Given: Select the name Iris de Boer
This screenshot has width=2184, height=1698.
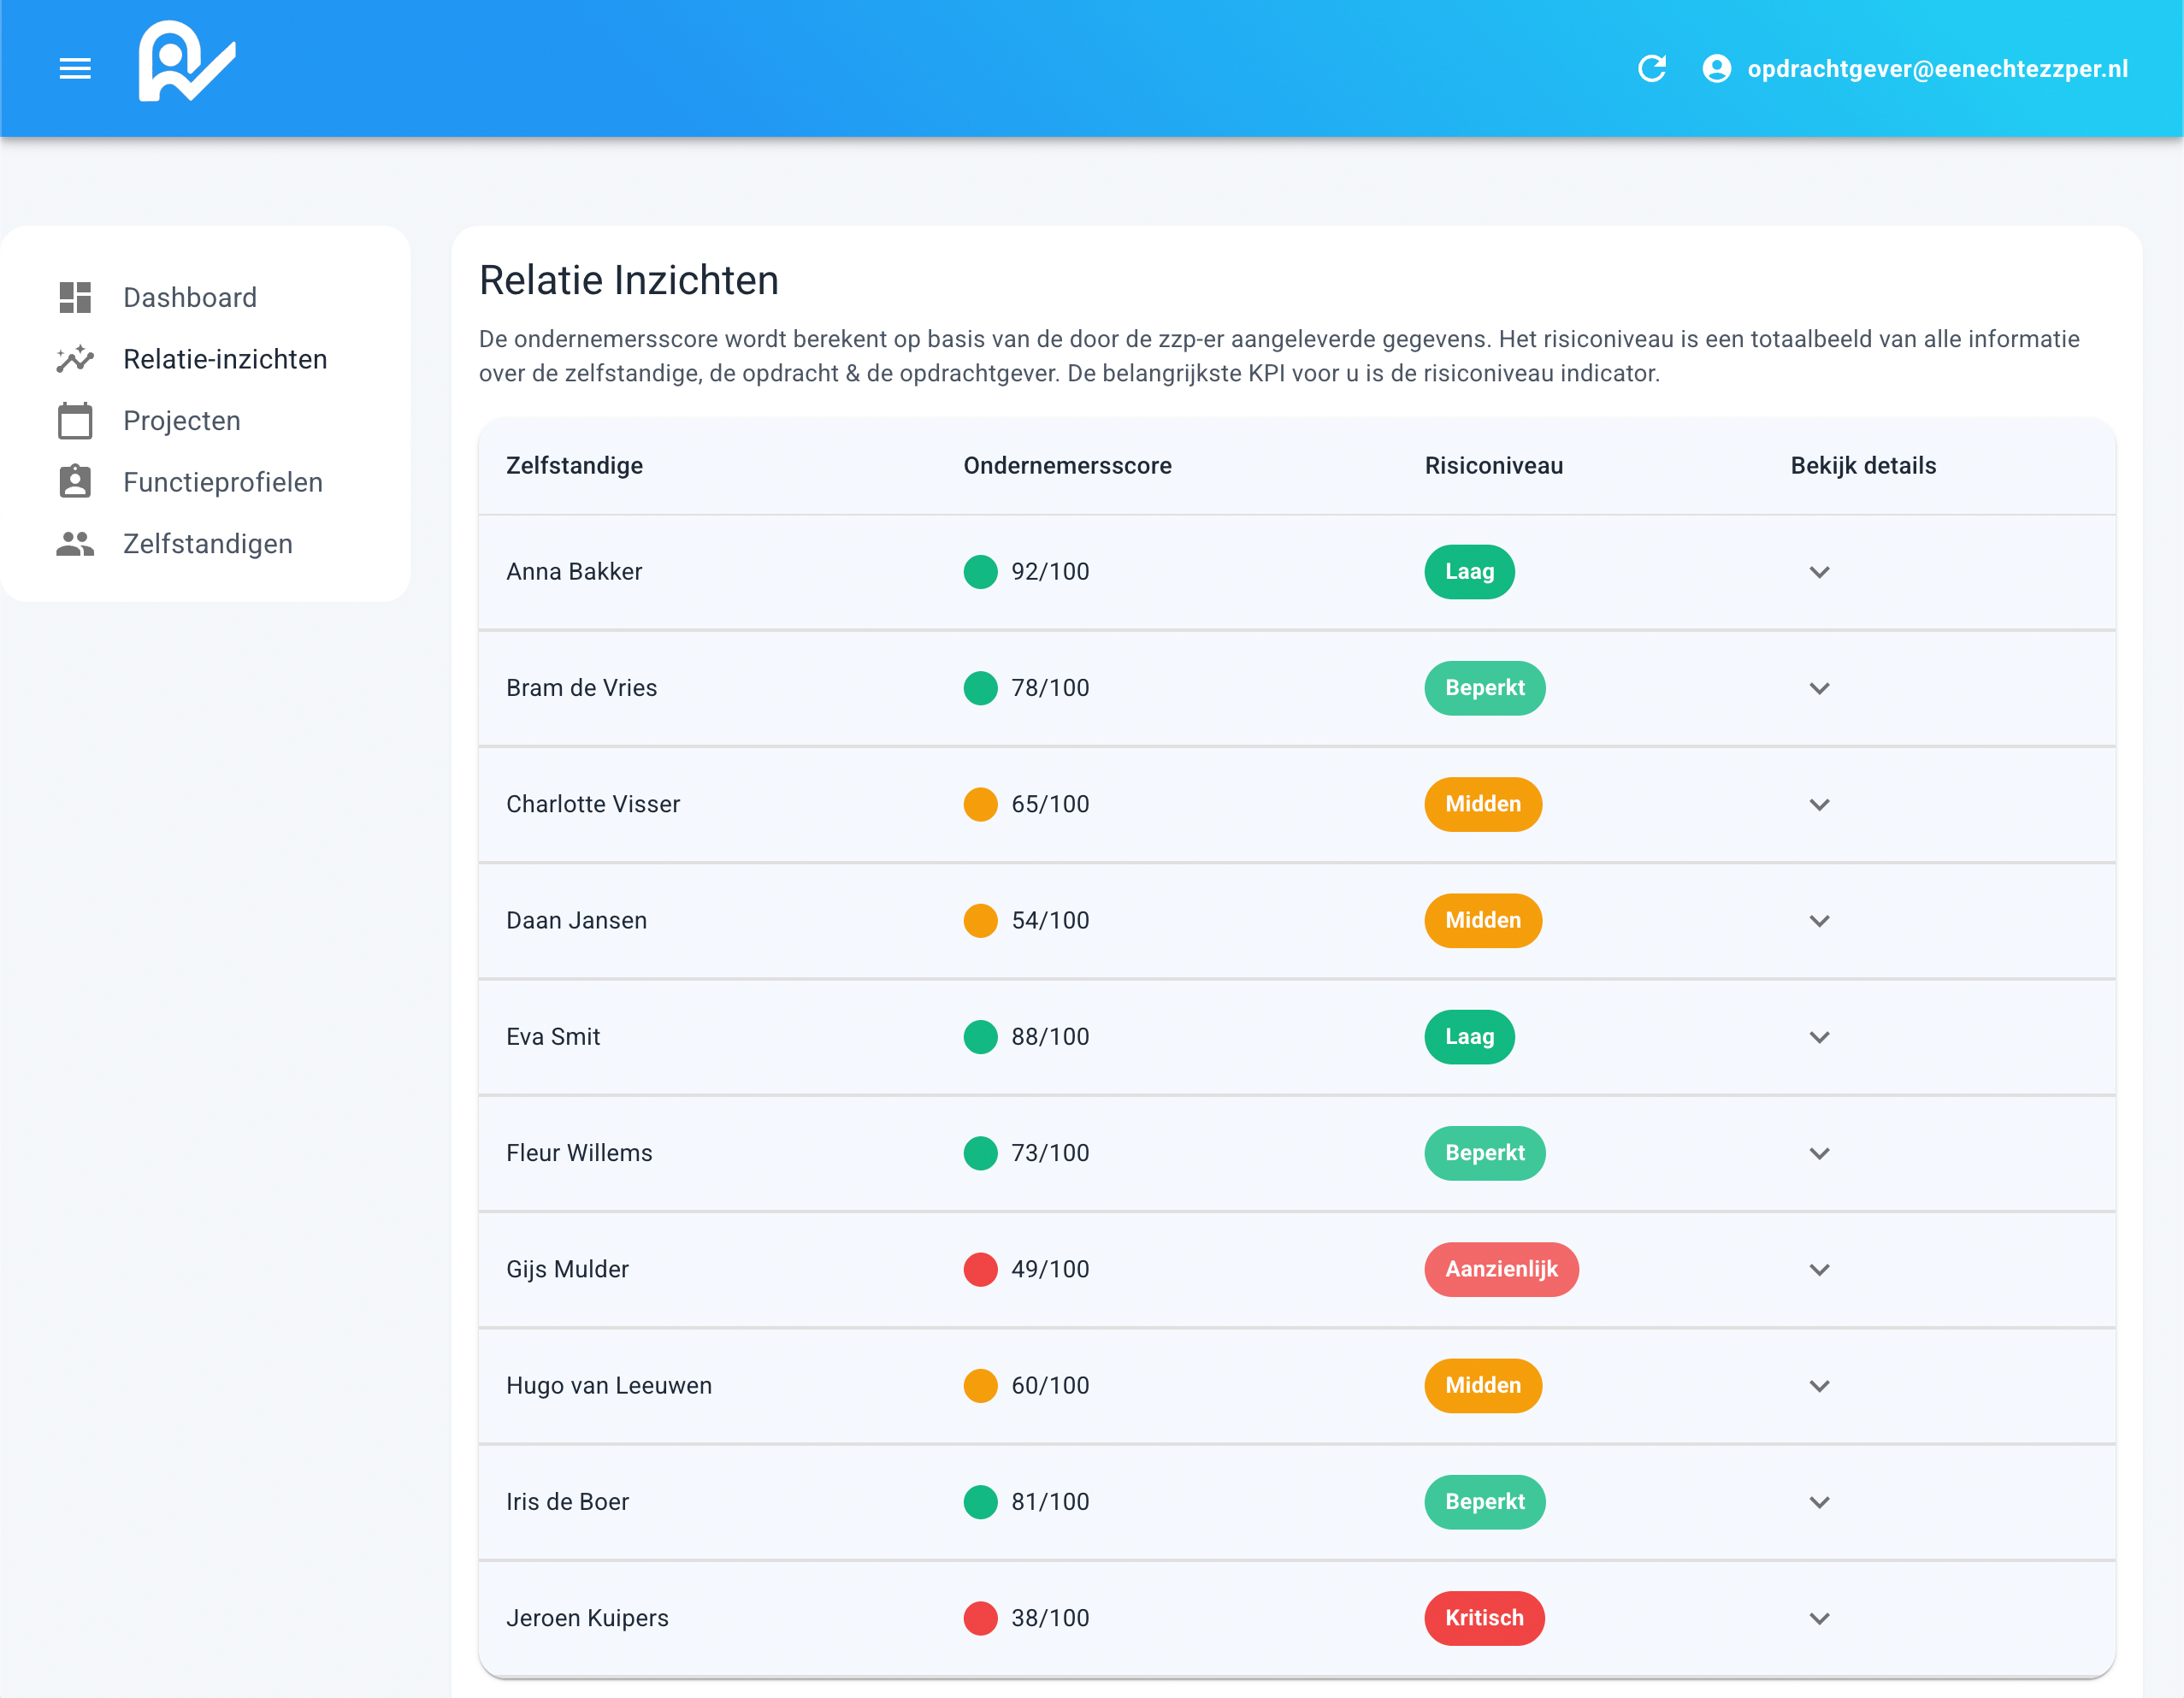Looking at the screenshot, I should tap(567, 1502).
